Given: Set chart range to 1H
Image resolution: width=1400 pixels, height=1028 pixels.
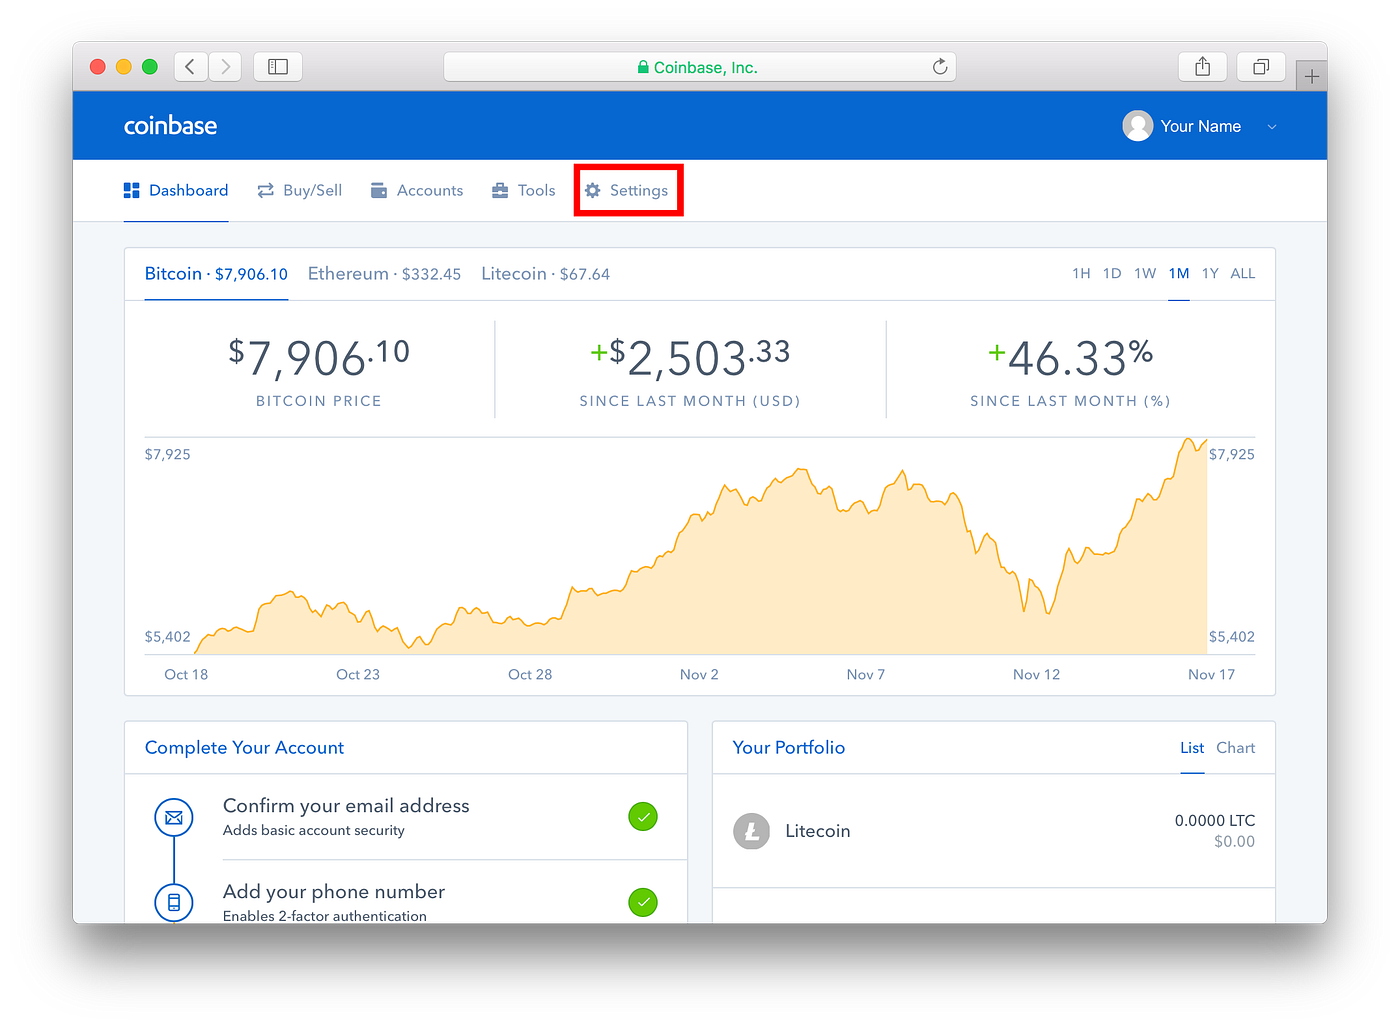Looking at the screenshot, I should click(x=1081, y=273).
